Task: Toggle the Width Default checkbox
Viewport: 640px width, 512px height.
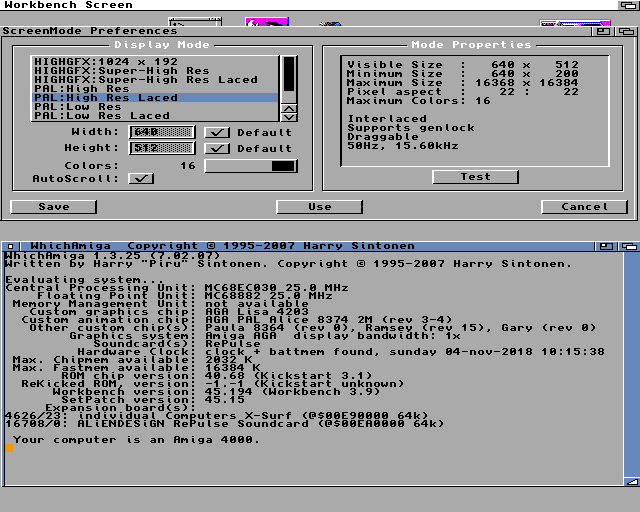Action: pyautogui.click(x=217, y=132)
